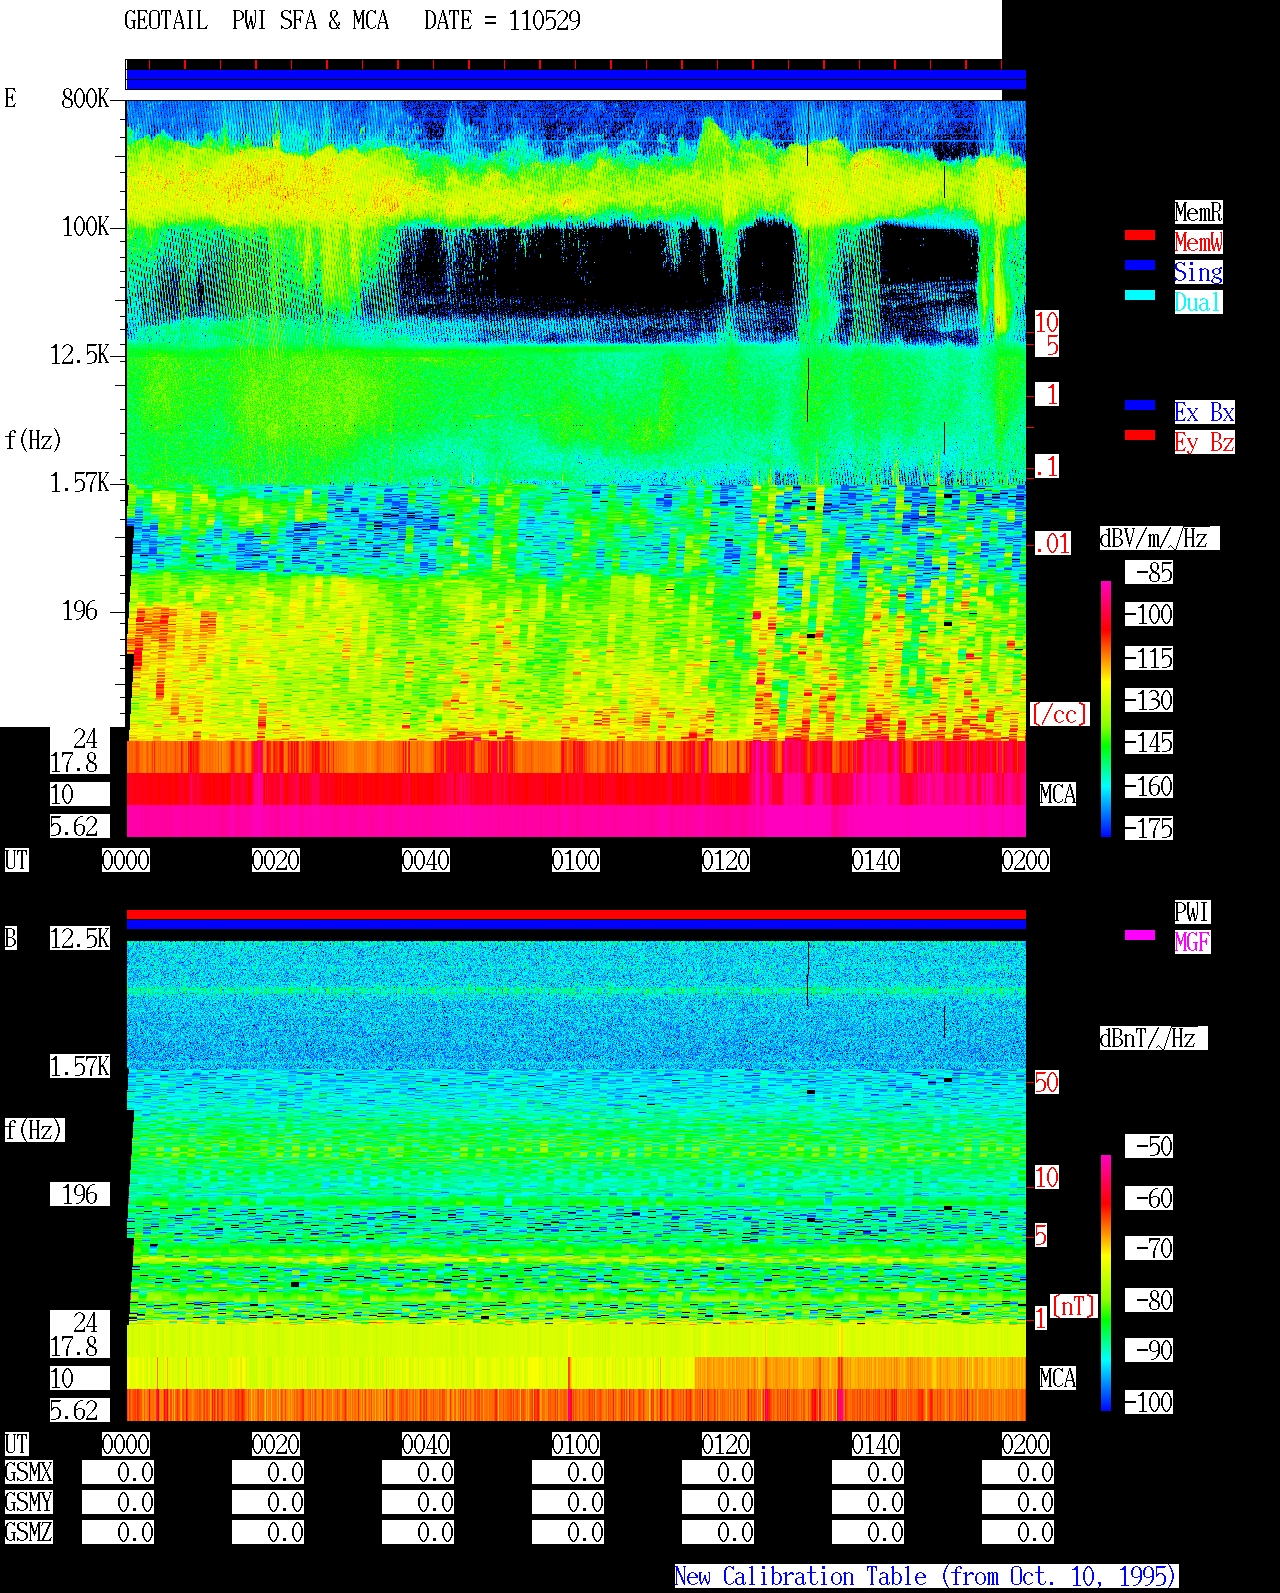Click the -50 color scale value
Screen dimensions: 1280x1593
pyautogui.click(x=1149, y=1146)
